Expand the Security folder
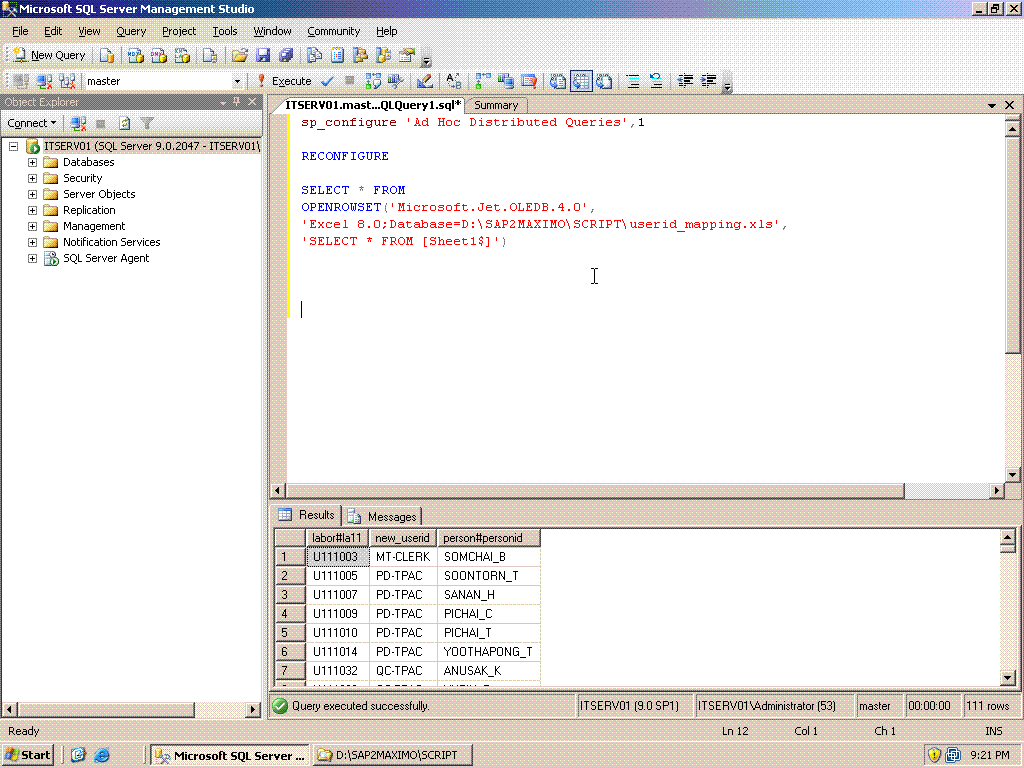Screen dimensions: 1024x768 (x=32, y=178)
